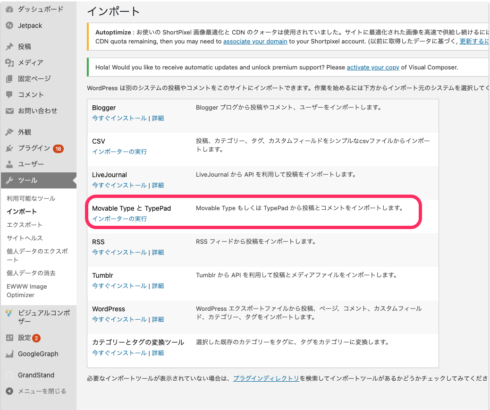
Task: Click the plug icon beside プラグイン
Action: coord(9,148)
